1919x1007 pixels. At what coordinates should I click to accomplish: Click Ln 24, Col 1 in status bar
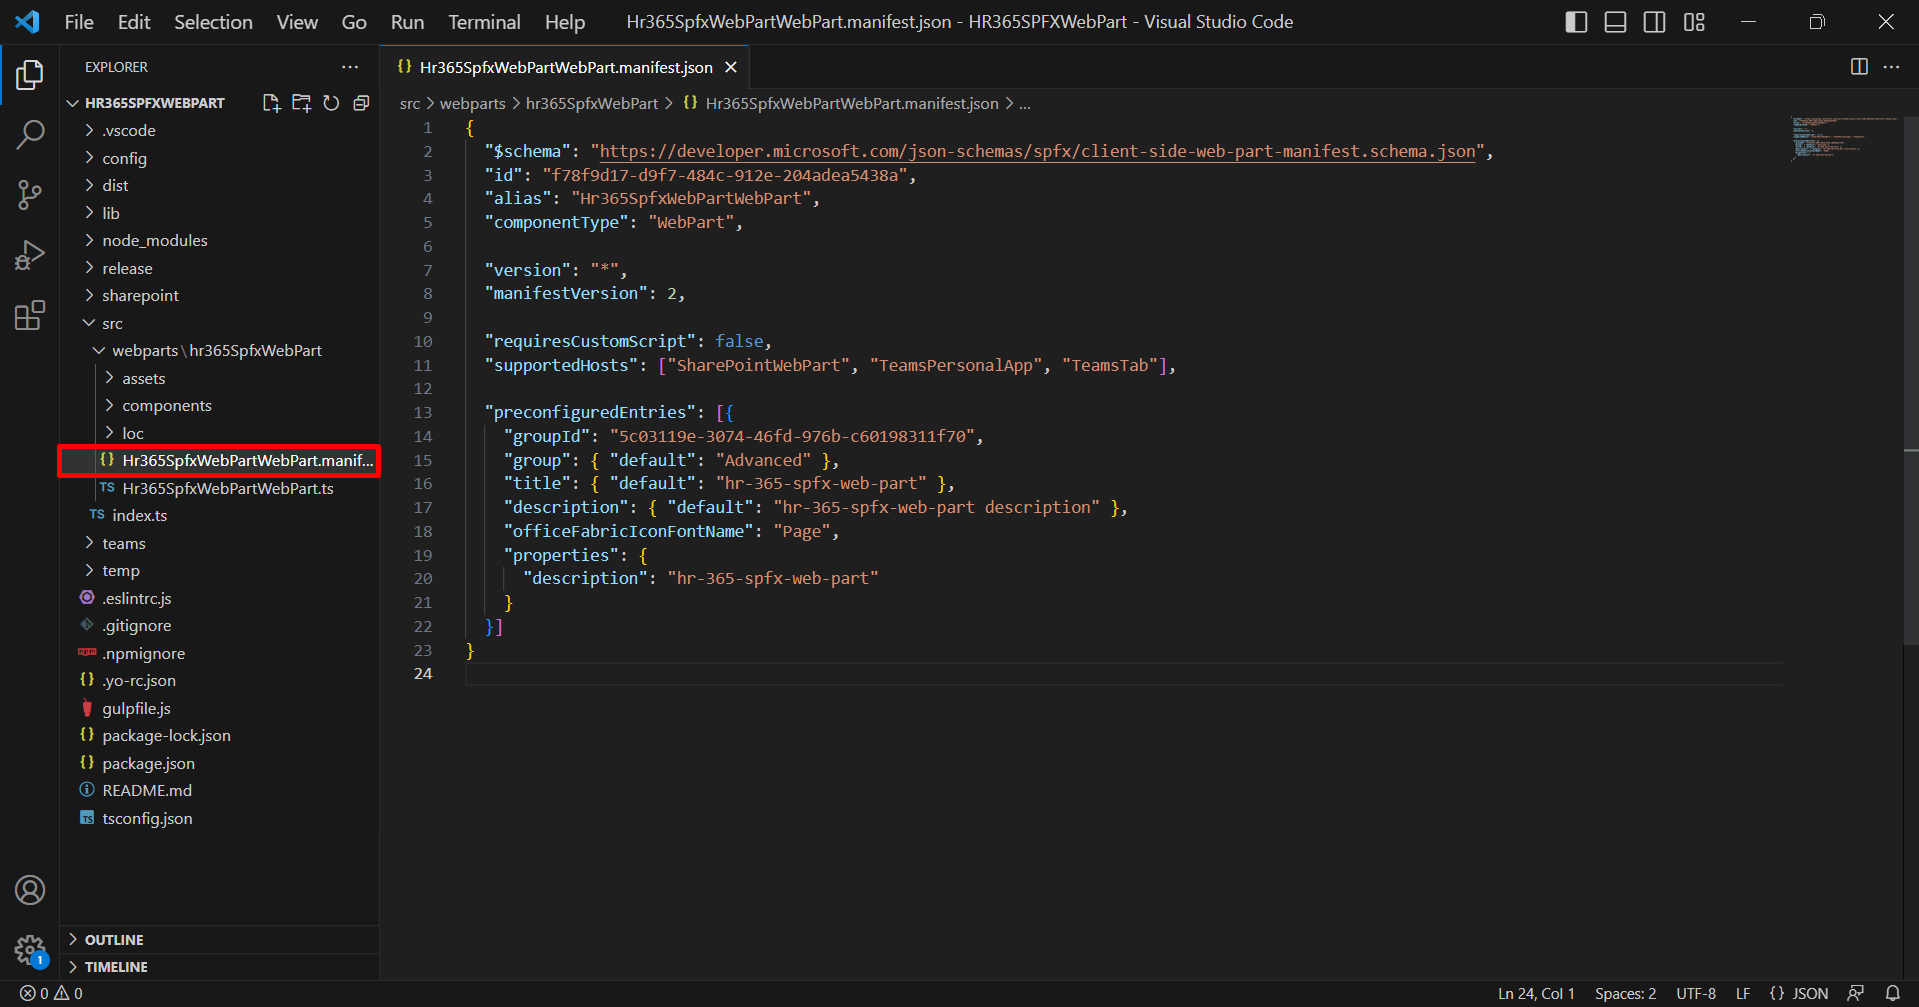[1536, 993]
